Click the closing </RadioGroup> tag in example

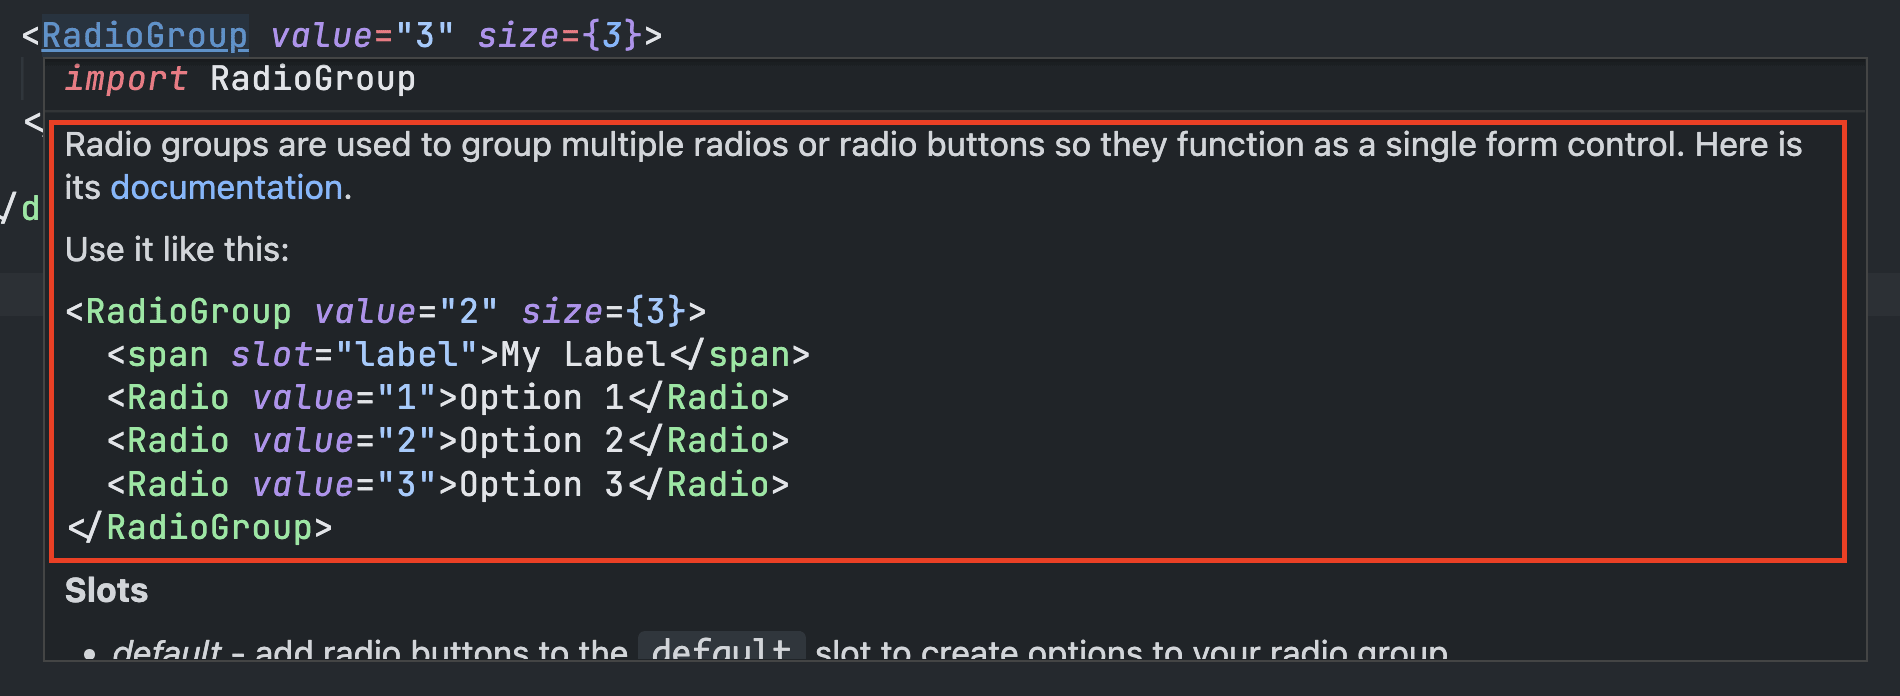198,527
